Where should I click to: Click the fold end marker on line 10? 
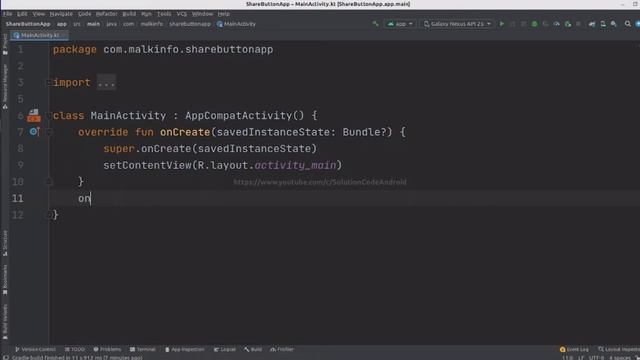point(48,182)
